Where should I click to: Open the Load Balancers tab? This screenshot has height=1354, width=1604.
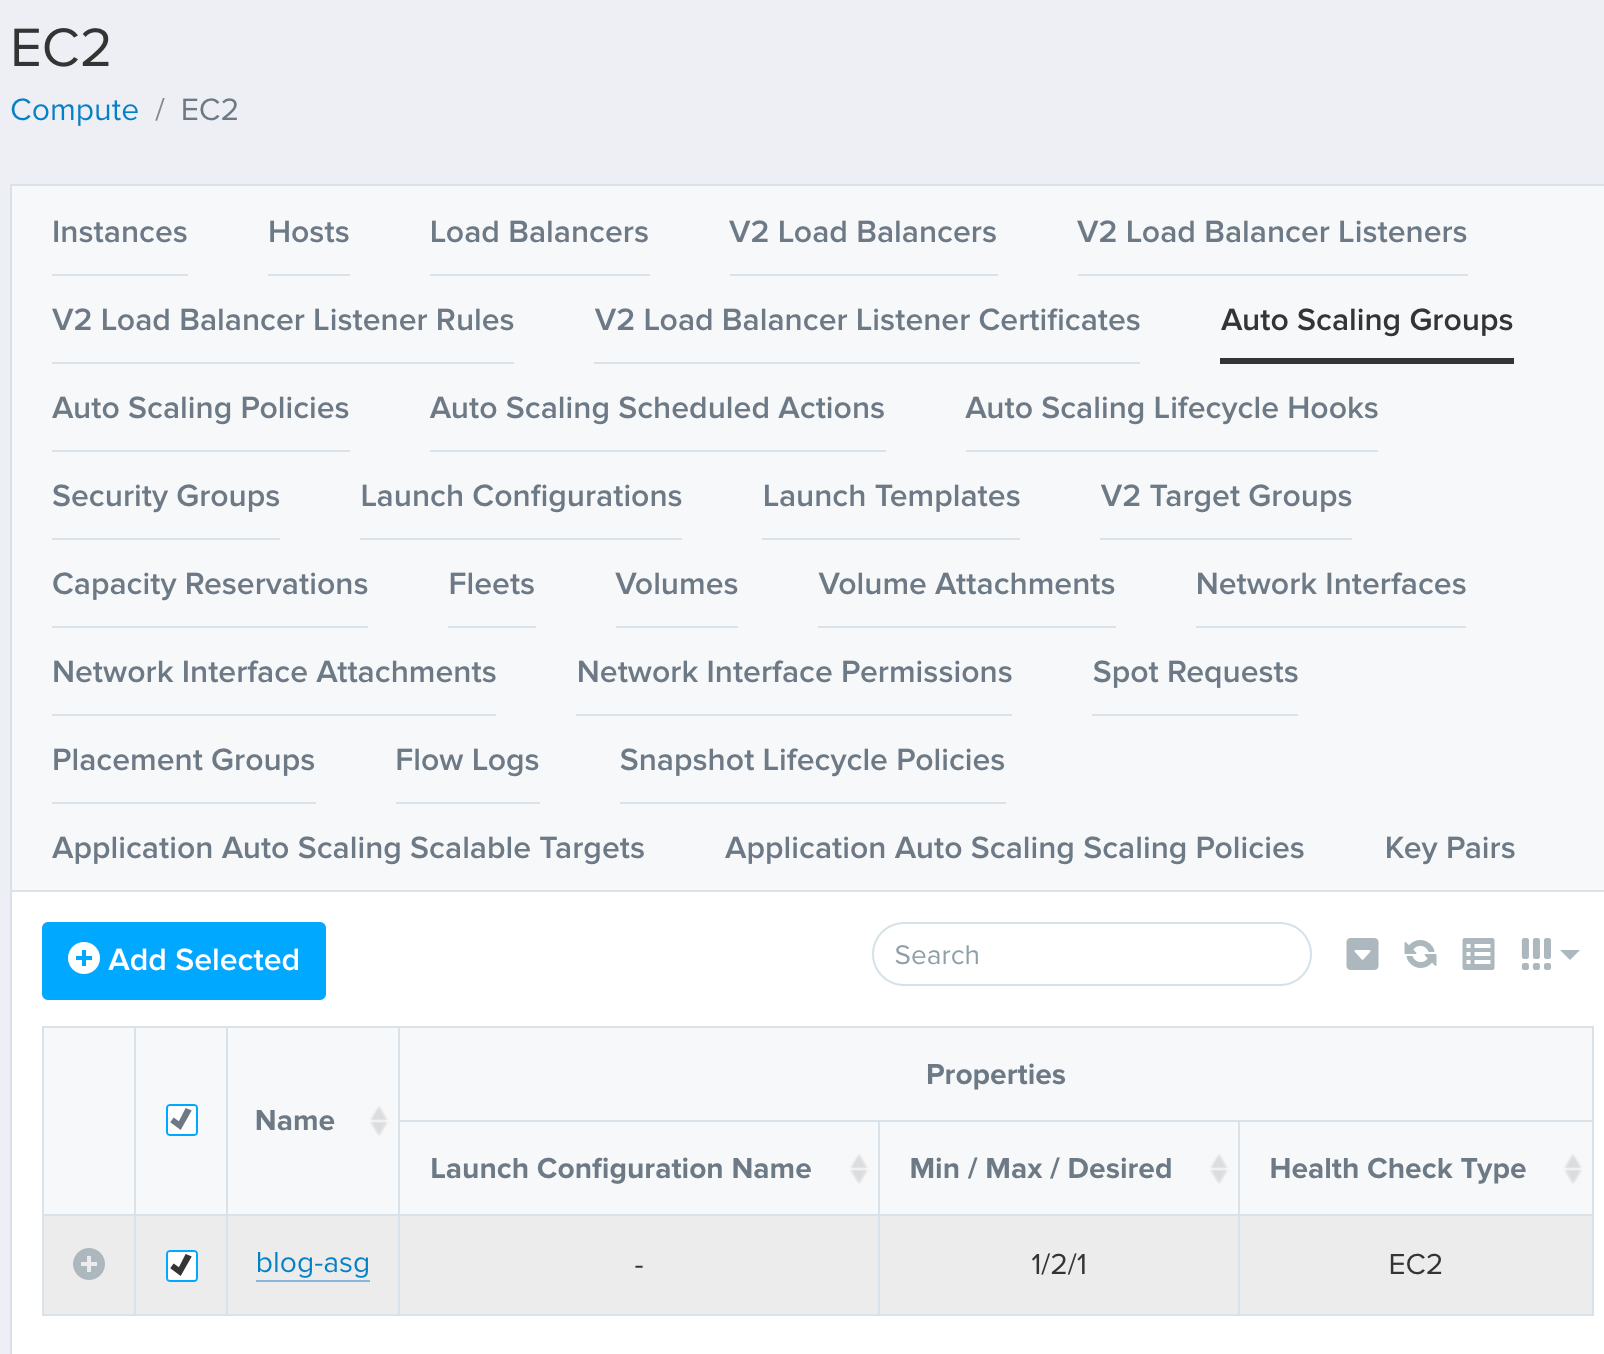pyautogui.click(x=539, y=232)
